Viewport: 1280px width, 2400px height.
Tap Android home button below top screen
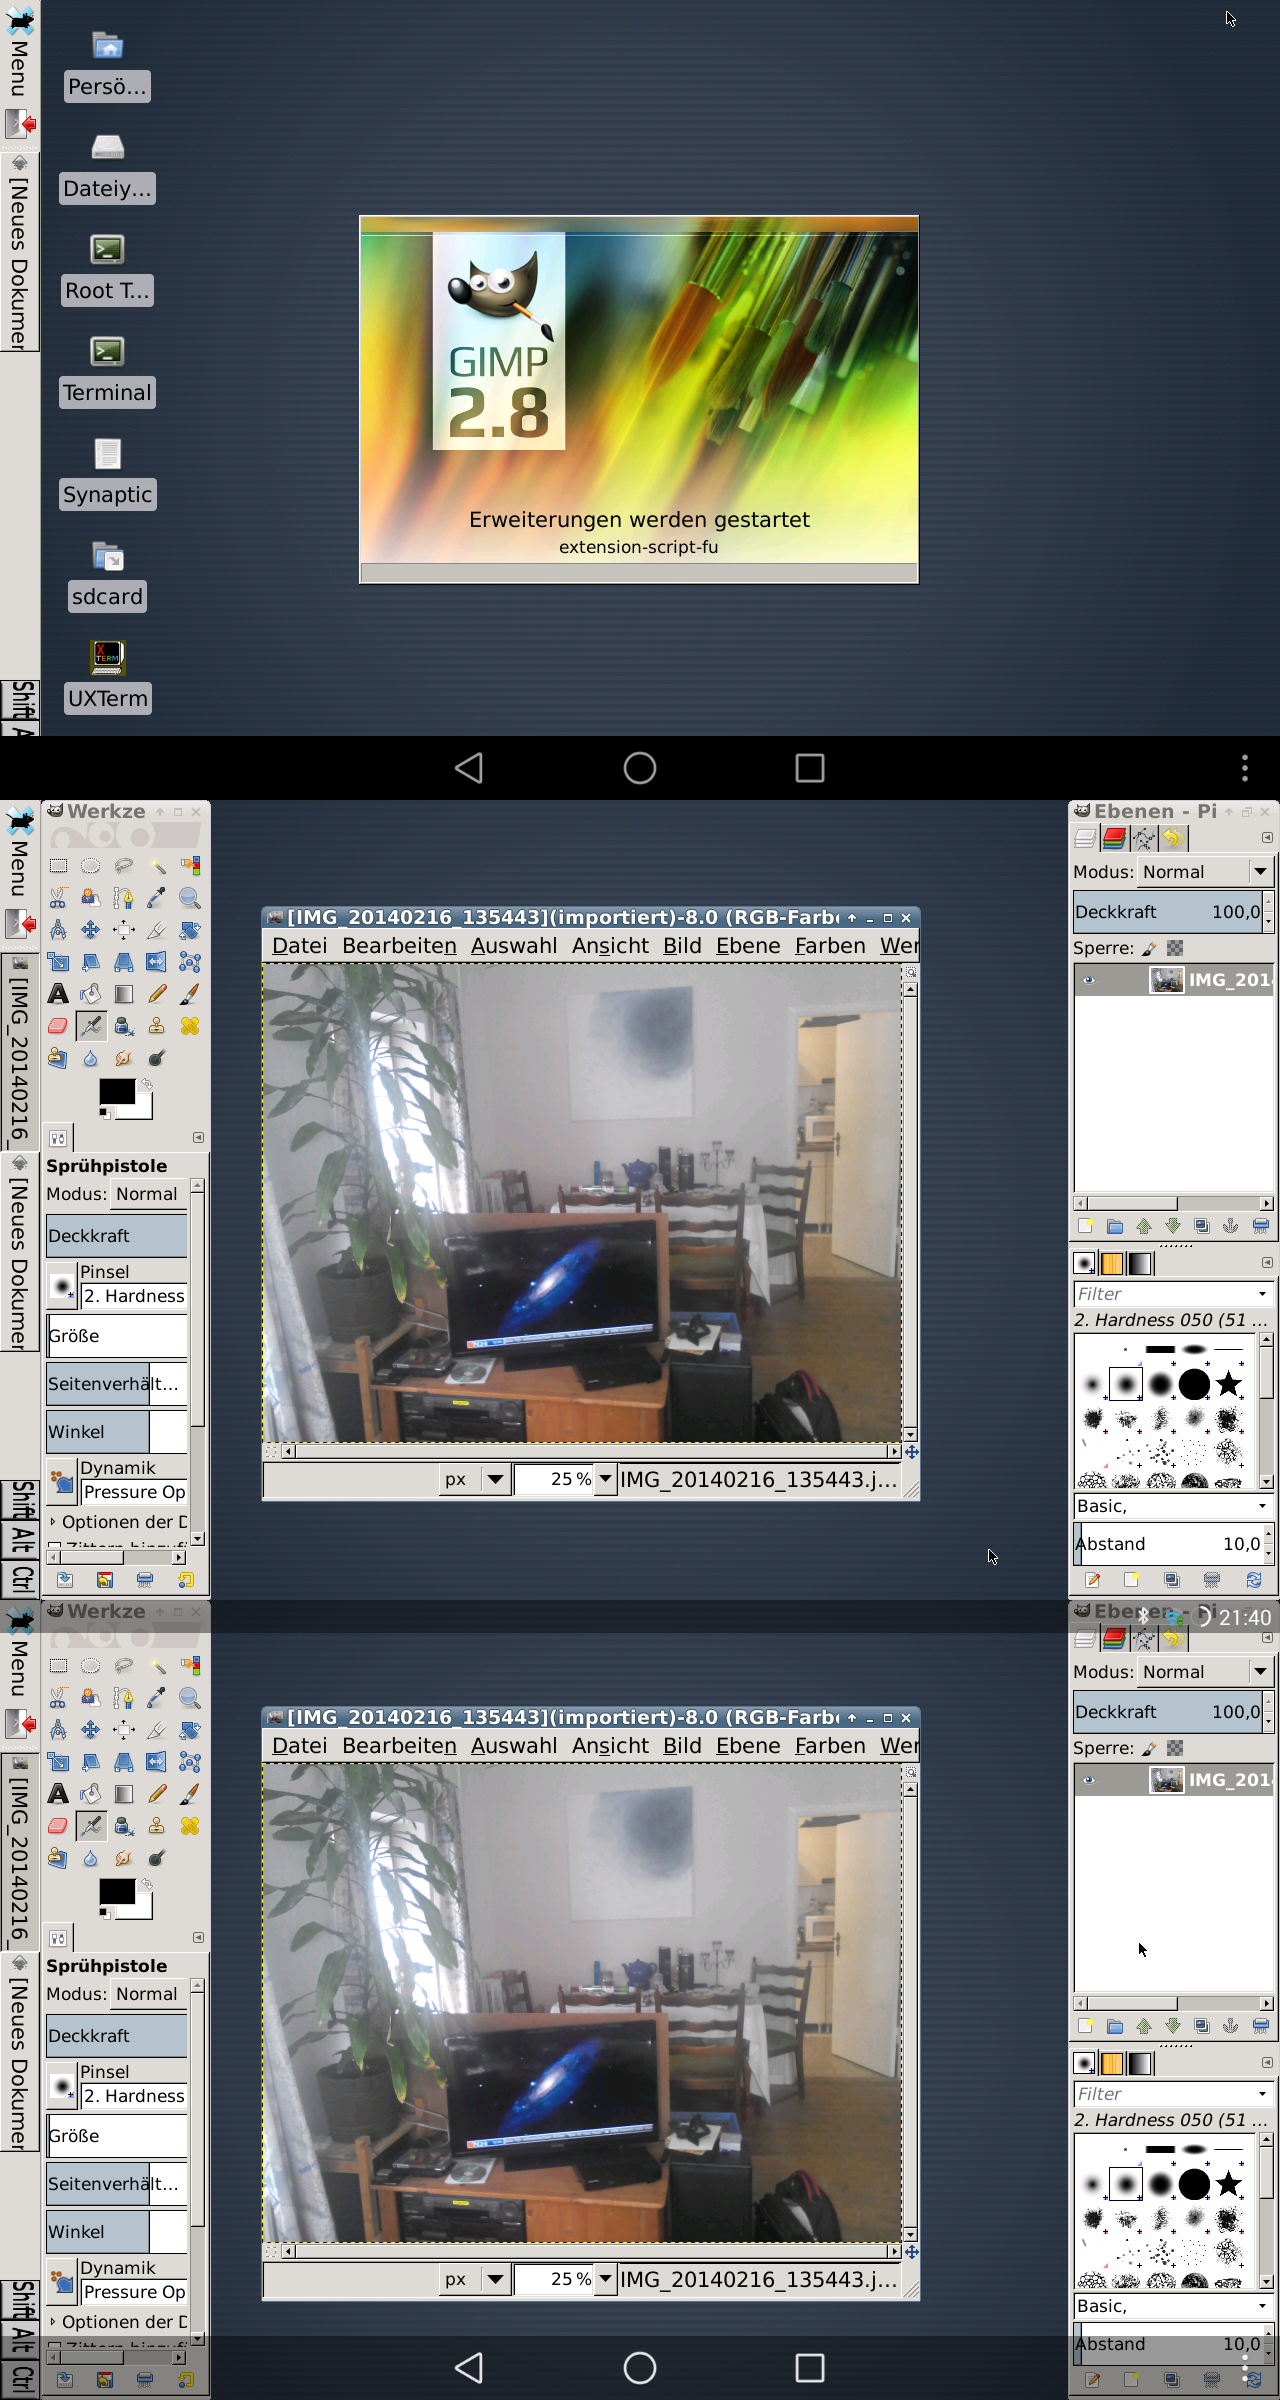click(x=640, y=768)
